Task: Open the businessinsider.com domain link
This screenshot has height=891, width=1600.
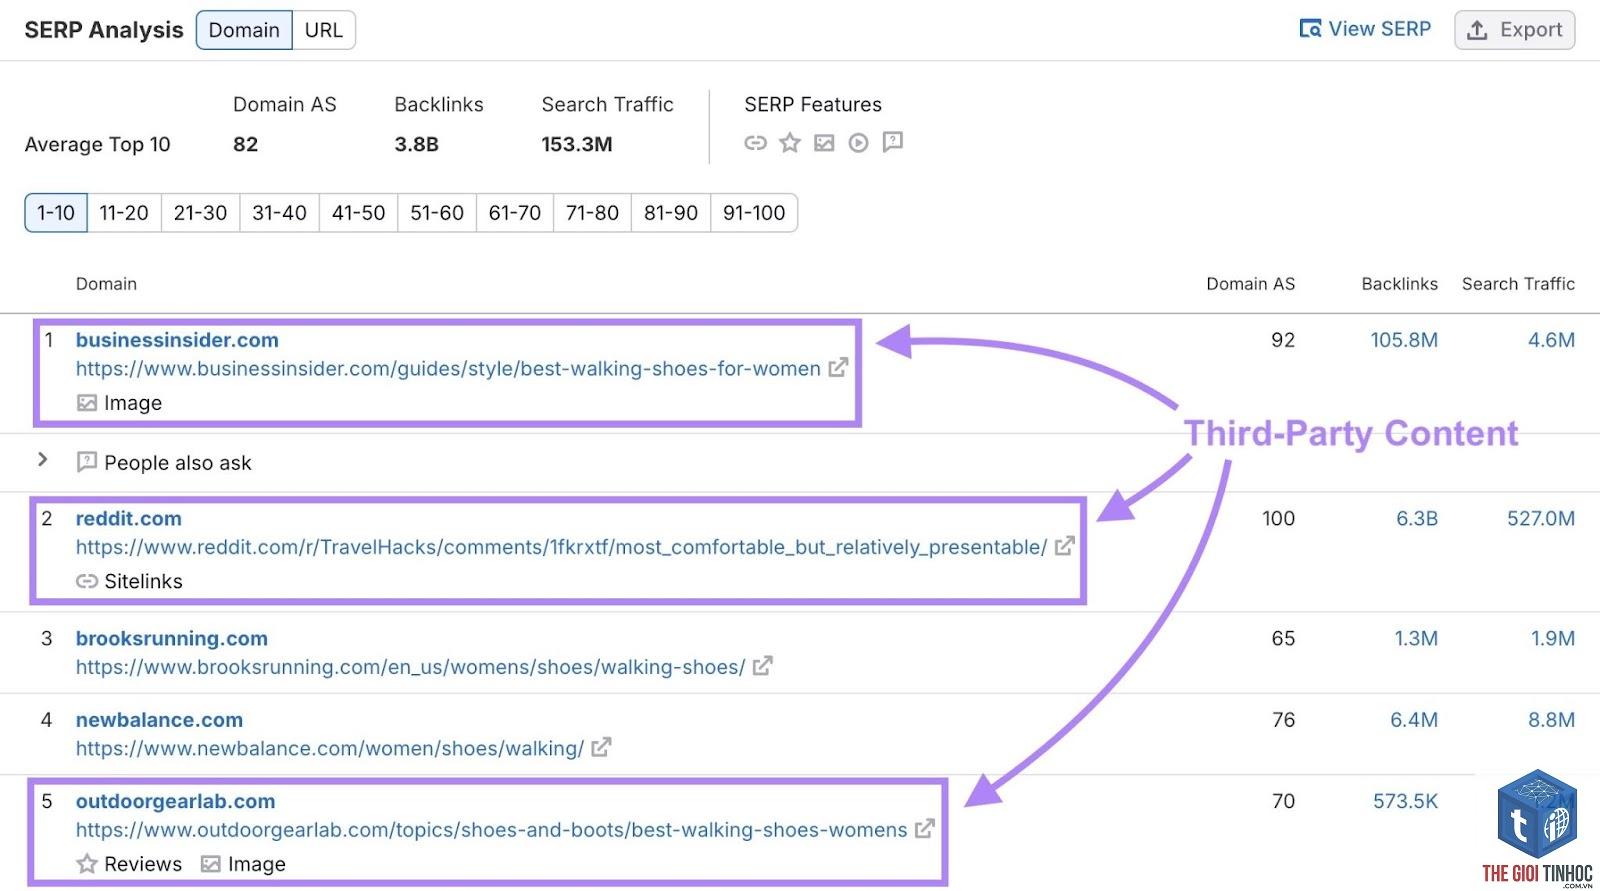Action: click(x=177, y=340)
